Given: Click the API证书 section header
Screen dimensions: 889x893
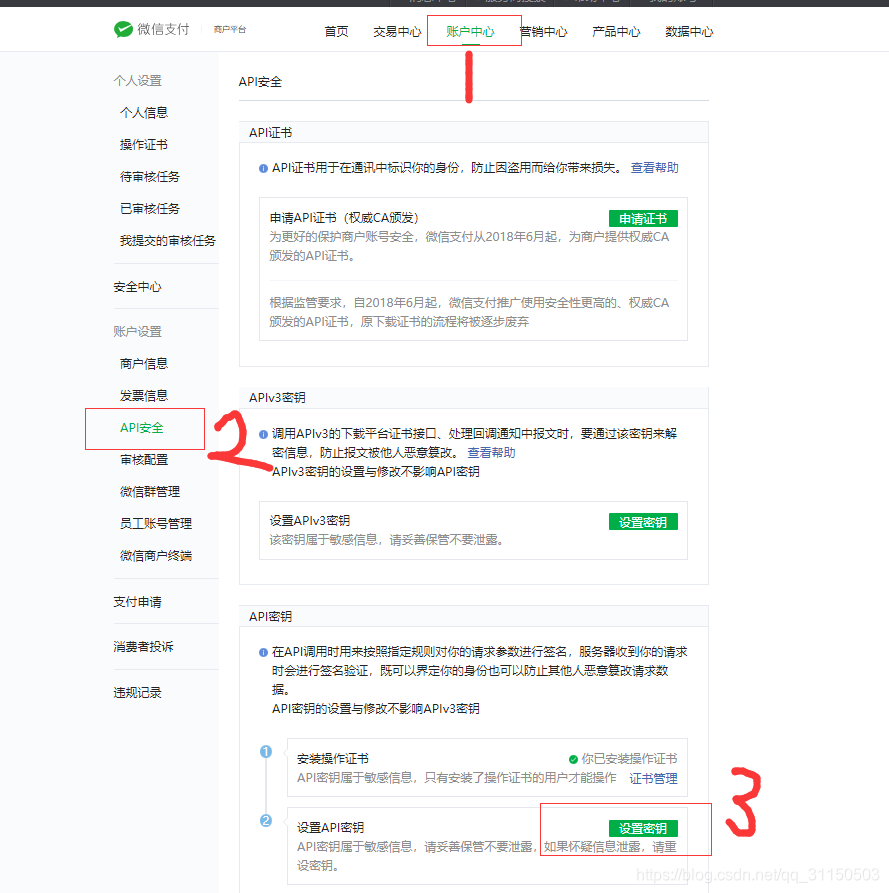Looking at the screenshot, I should [271, 133].
